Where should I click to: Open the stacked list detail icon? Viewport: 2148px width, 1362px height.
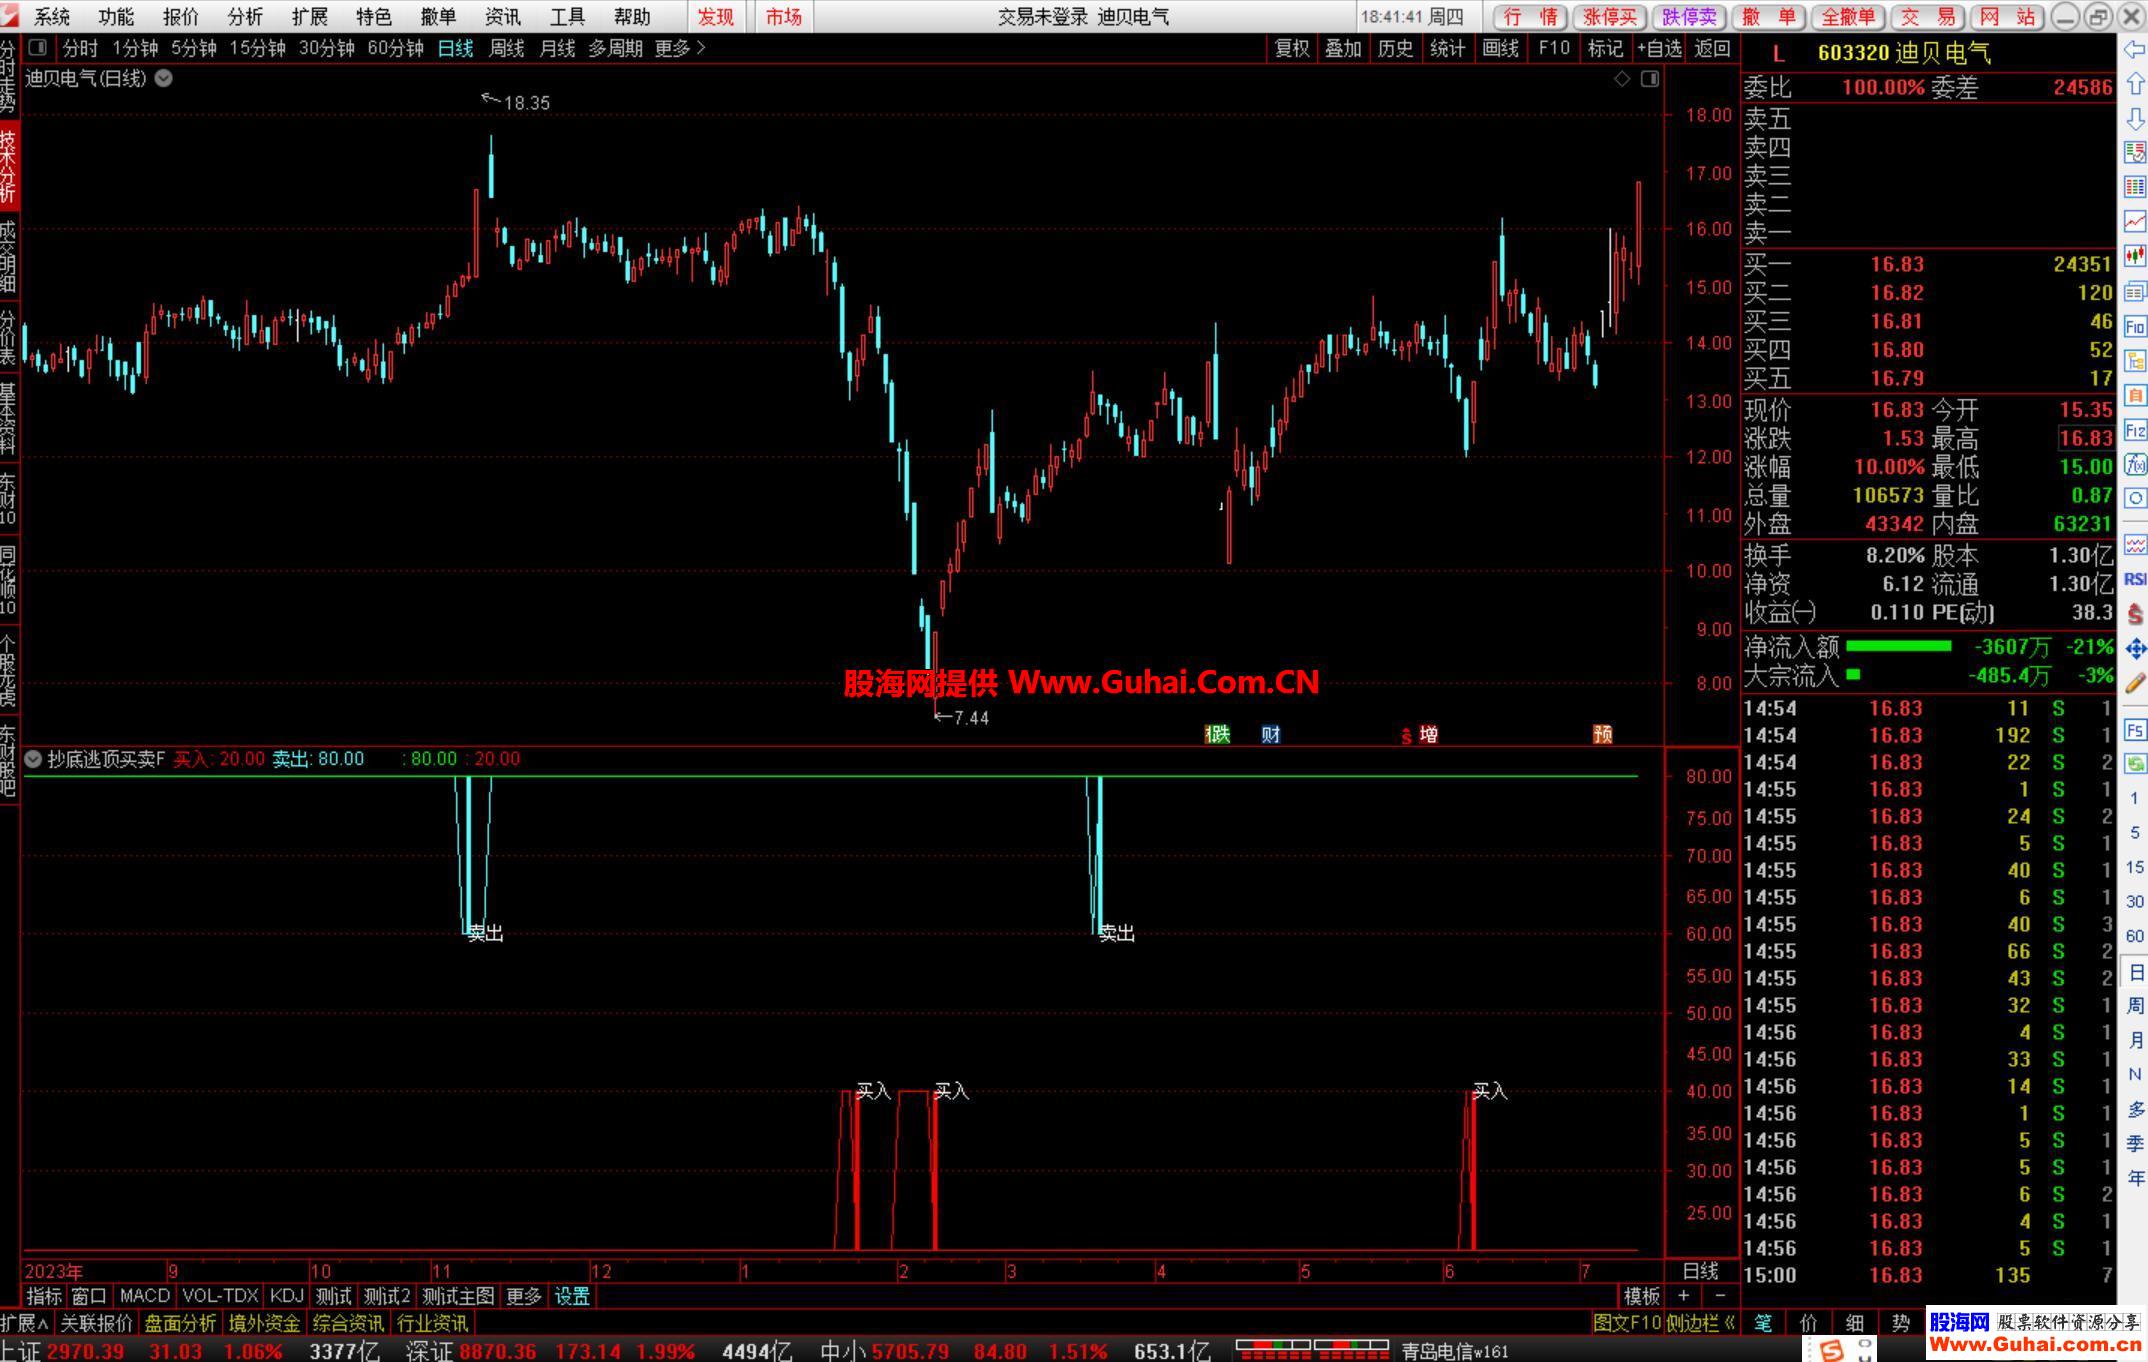[x=2135, y=291]
